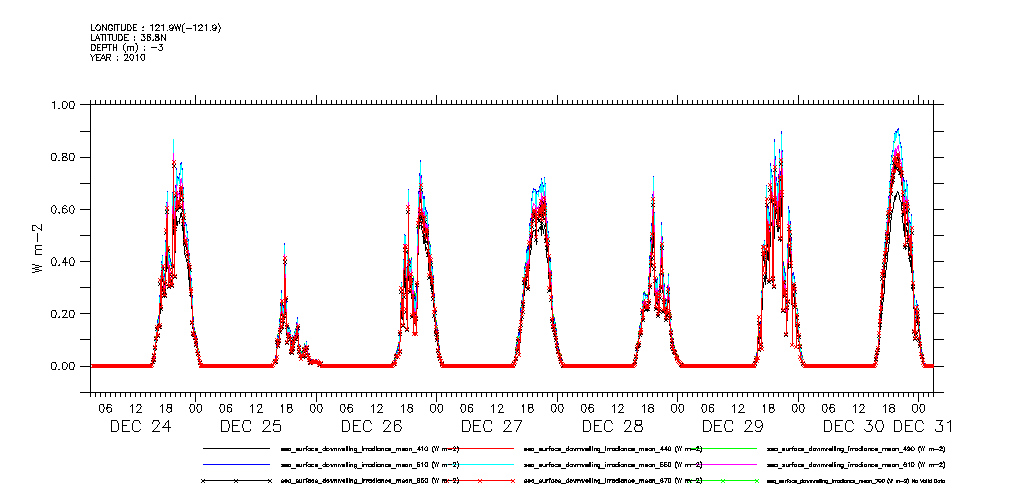Click the tallest irradiance peak on DEC 30
This screenshot has height=504, width=1009.
tap(897, 129)
